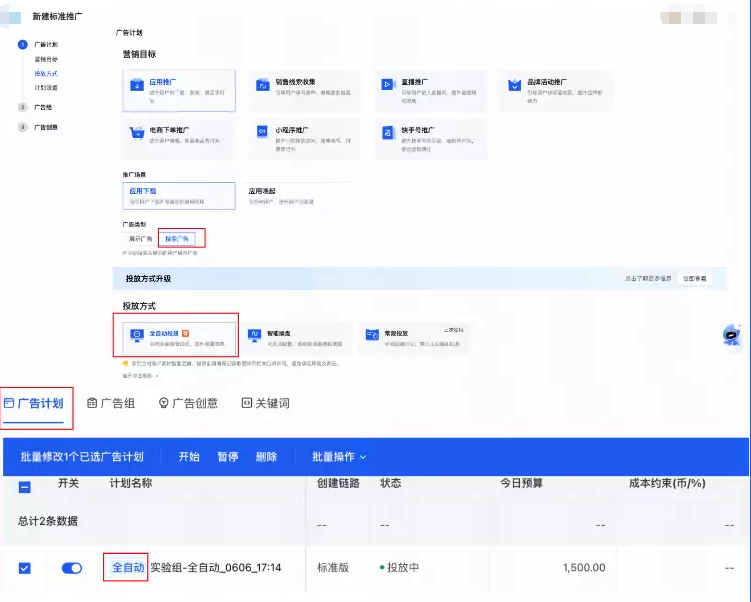Click the 全自动 tag on plan name
The height and width of the screenshot is (602, 751).
coord(127,568)
